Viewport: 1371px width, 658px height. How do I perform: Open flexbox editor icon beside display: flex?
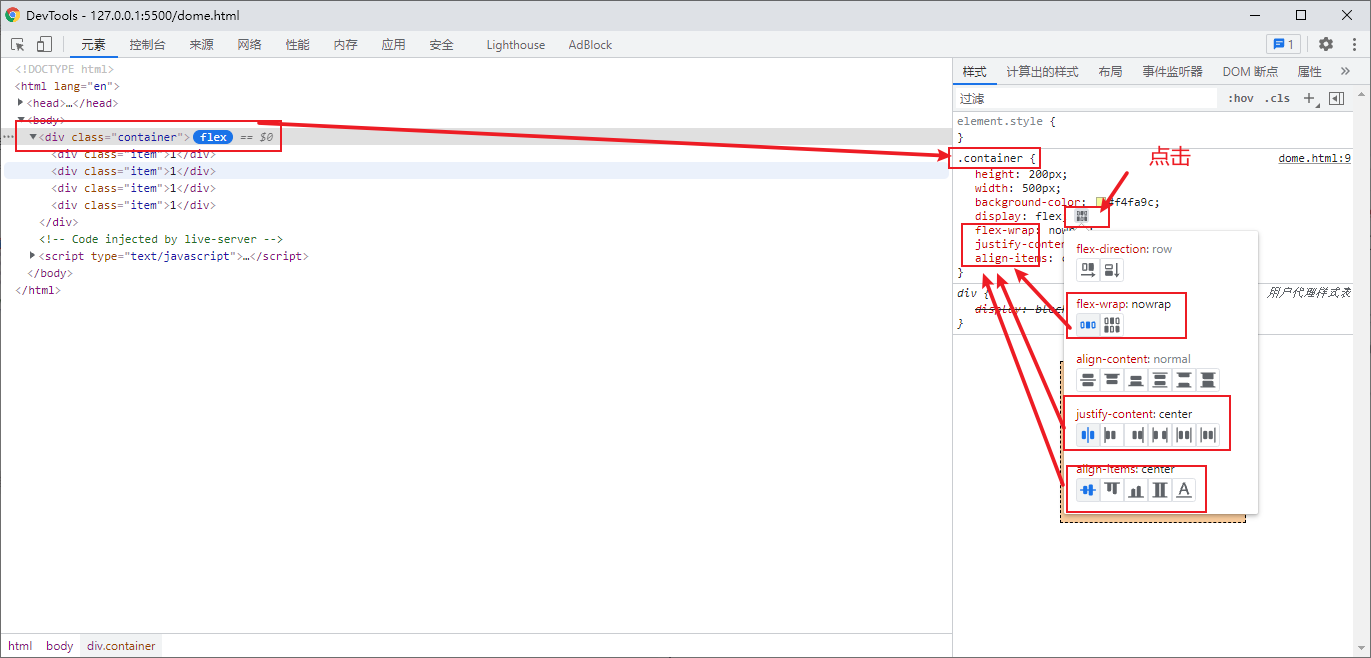click(1082, 215)
